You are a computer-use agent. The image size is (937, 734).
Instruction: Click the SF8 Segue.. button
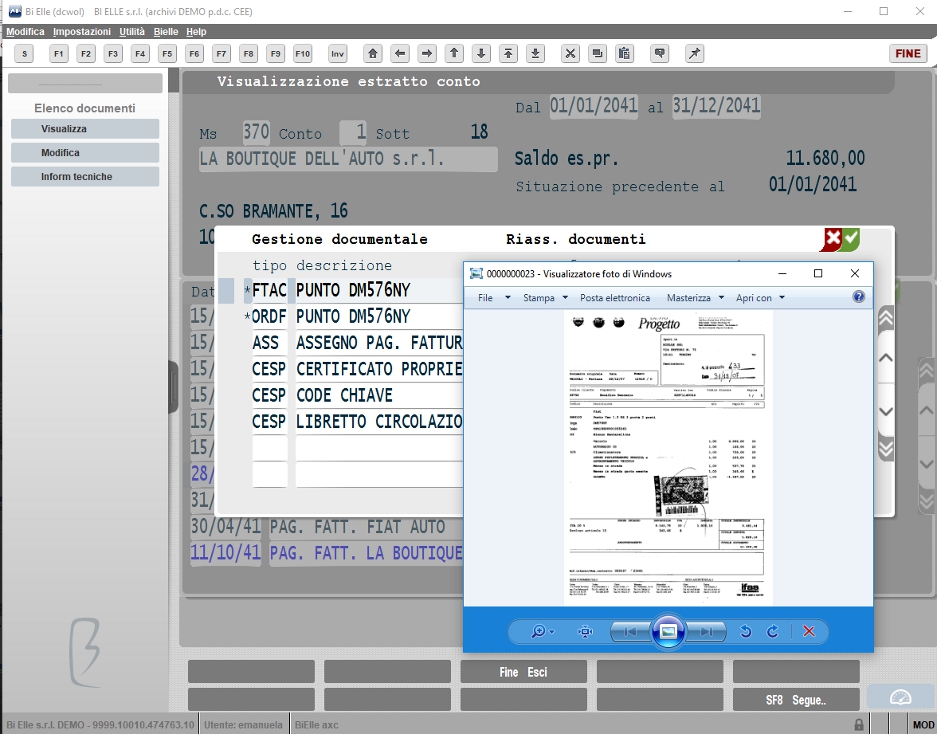(796, 699)
